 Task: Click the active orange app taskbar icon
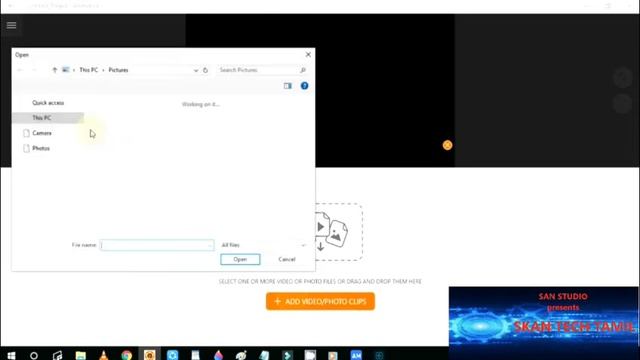149,354
